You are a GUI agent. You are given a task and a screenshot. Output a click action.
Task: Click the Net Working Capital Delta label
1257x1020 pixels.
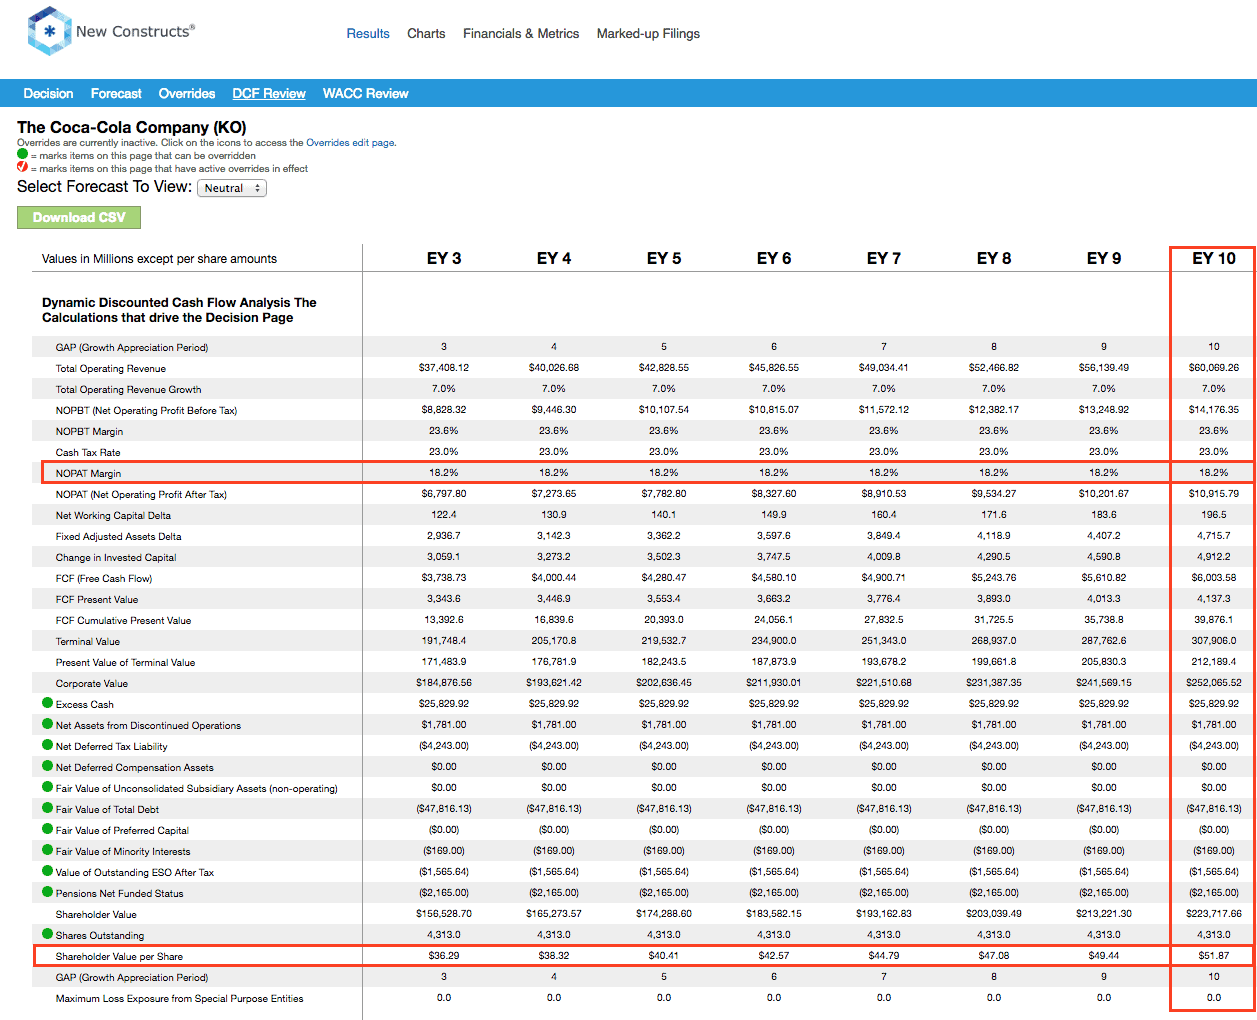[113, 515]
